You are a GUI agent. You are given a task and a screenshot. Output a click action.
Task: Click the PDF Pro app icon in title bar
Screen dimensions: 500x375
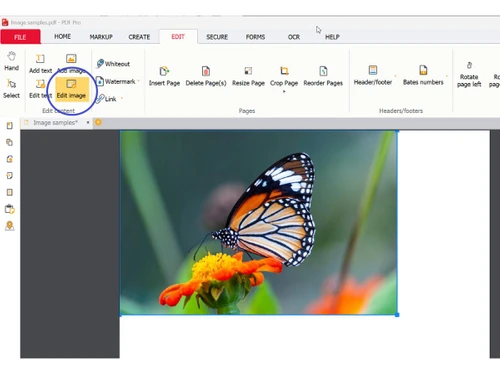5,22
